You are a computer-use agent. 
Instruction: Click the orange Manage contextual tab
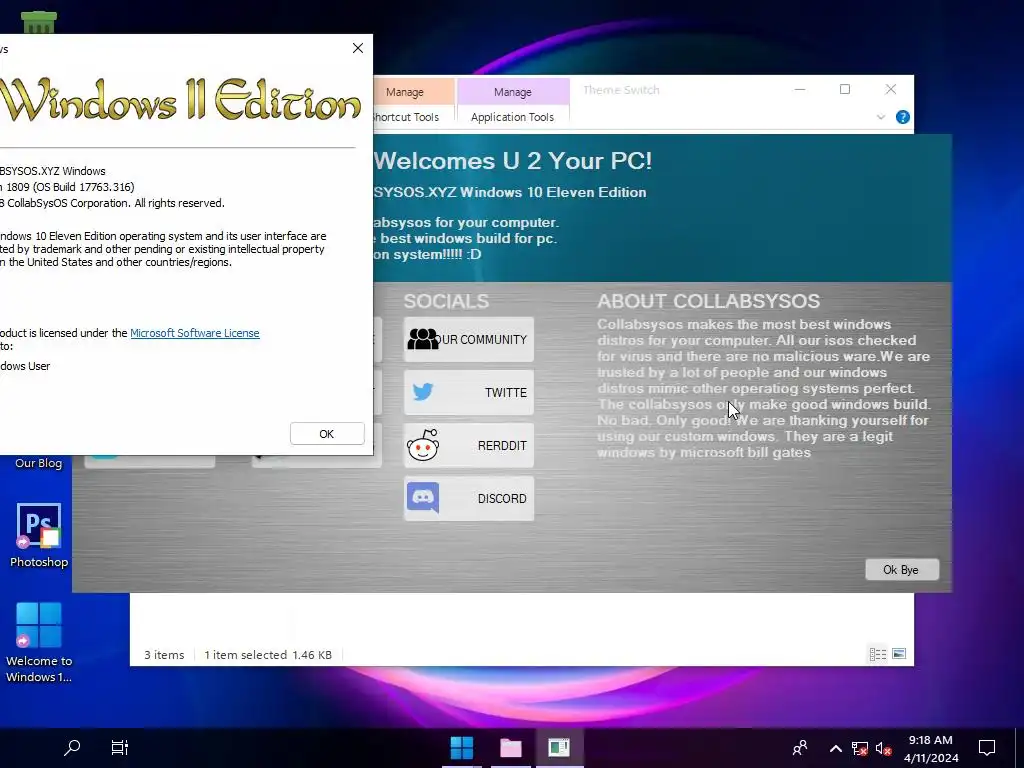point(414,92)
